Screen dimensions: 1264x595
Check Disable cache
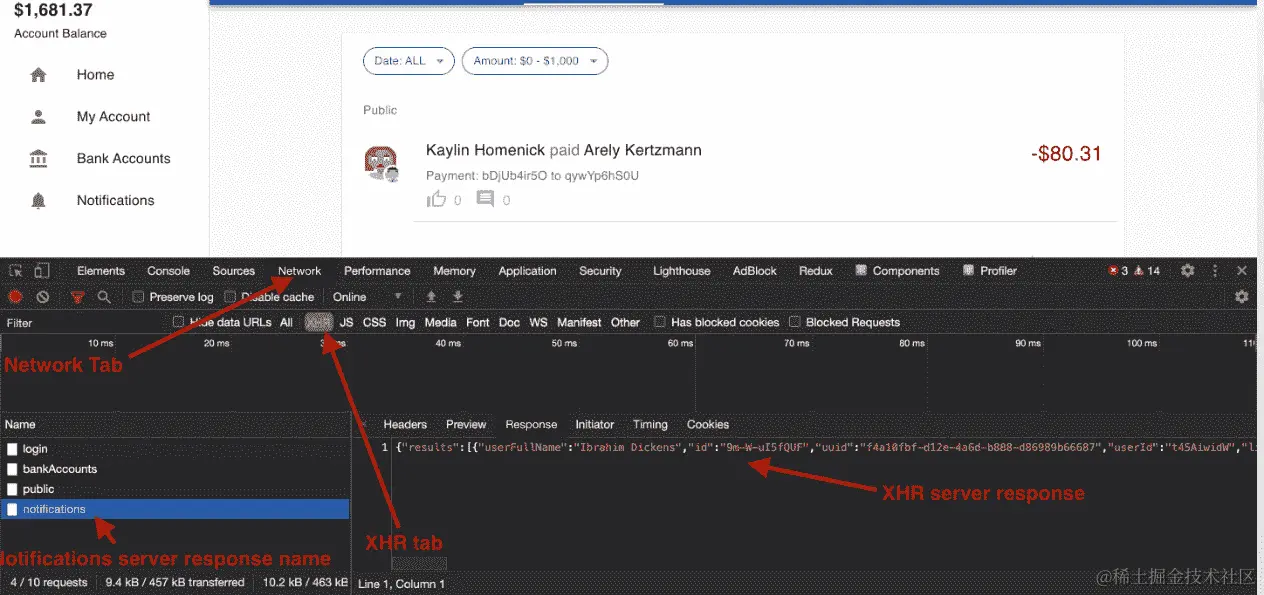231,297
